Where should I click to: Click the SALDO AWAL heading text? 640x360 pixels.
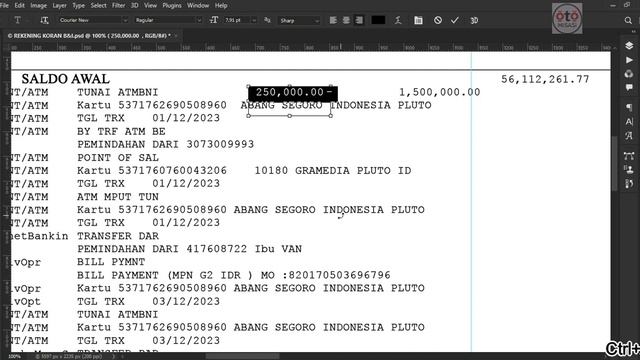(65, 79)
